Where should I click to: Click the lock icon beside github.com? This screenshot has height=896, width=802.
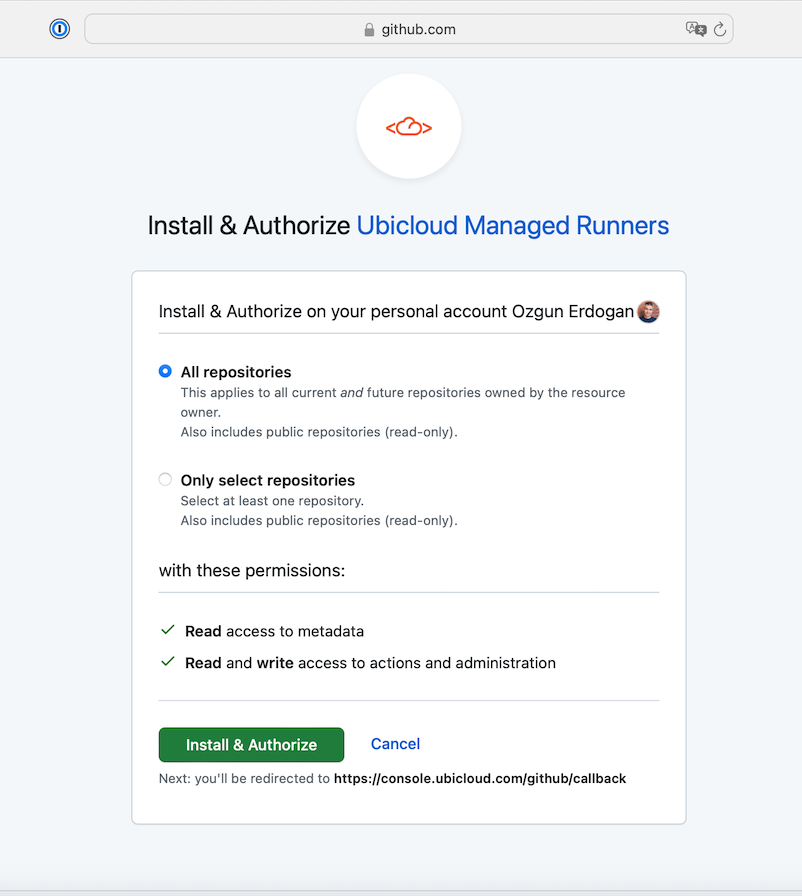(369, 30)
